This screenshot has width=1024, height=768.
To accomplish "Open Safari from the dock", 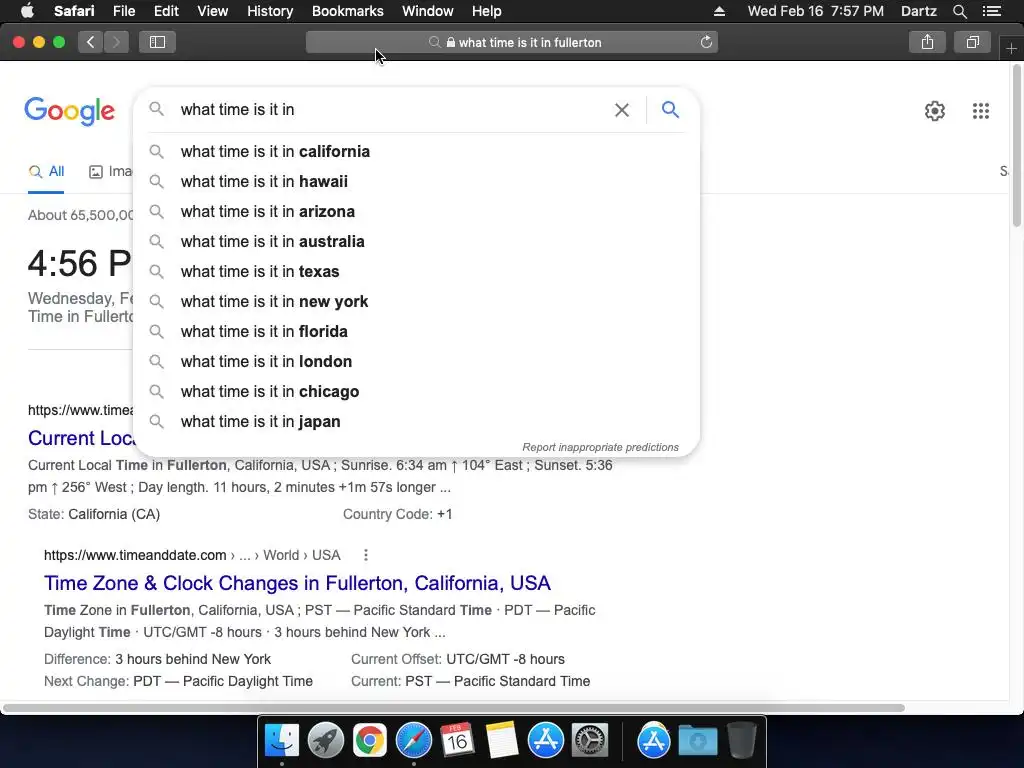I will pyautogui.click(x=413, y=741).
